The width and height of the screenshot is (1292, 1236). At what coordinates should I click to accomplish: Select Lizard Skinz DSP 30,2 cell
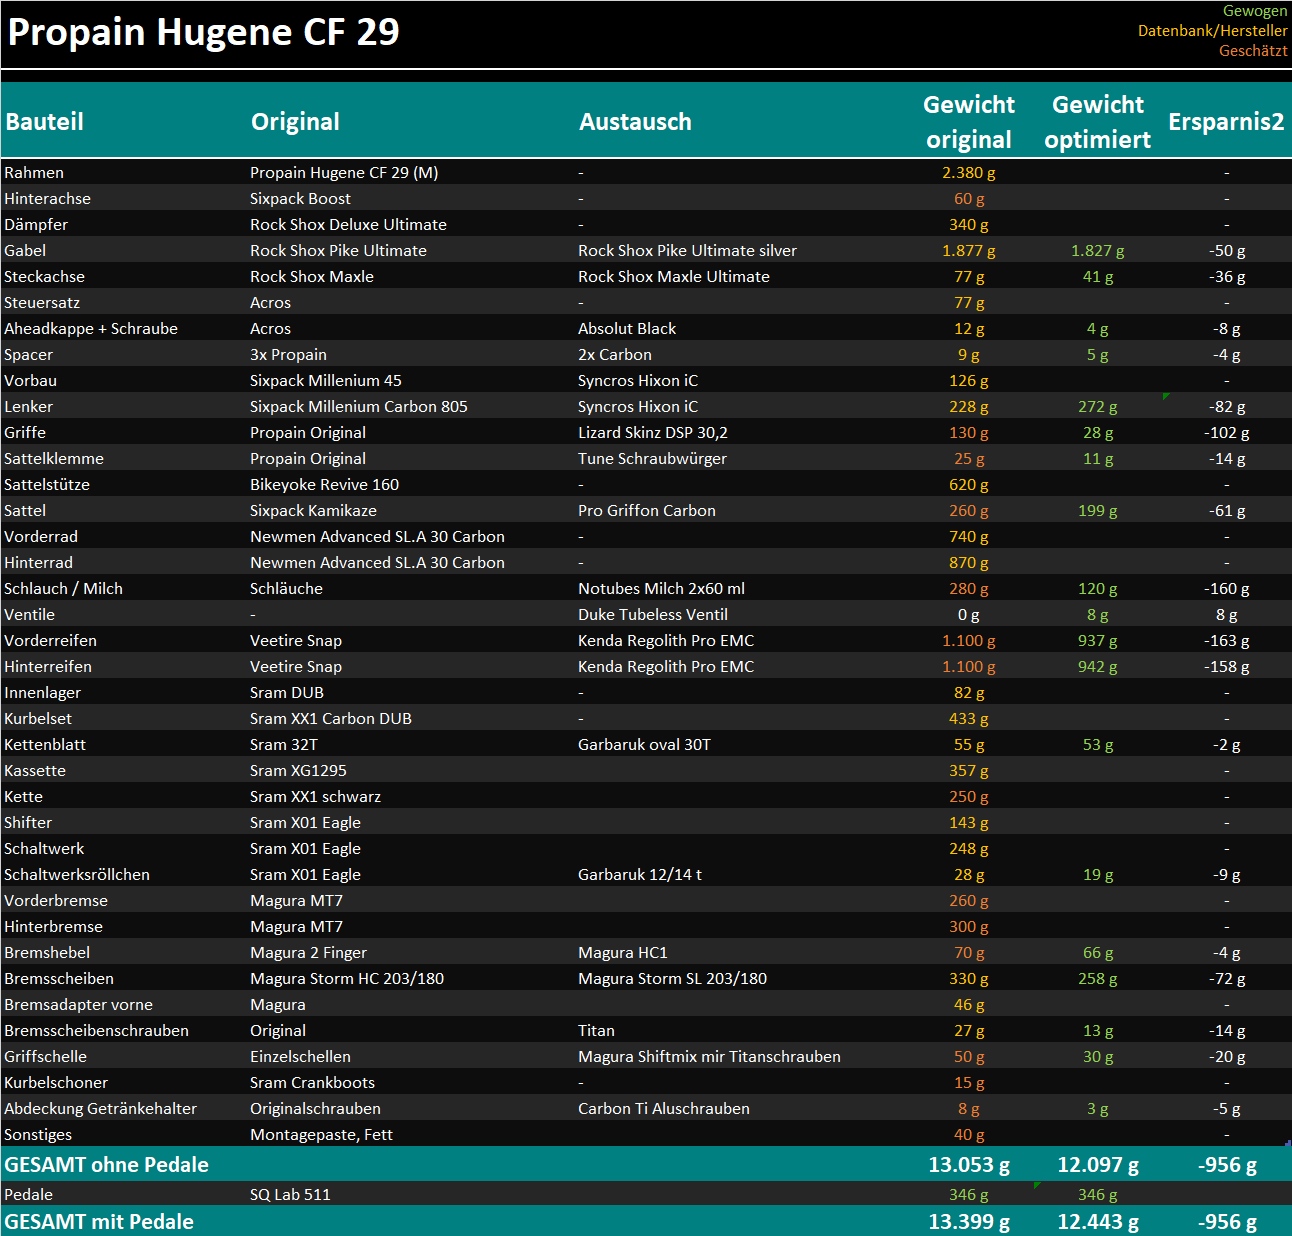(653, 433)
